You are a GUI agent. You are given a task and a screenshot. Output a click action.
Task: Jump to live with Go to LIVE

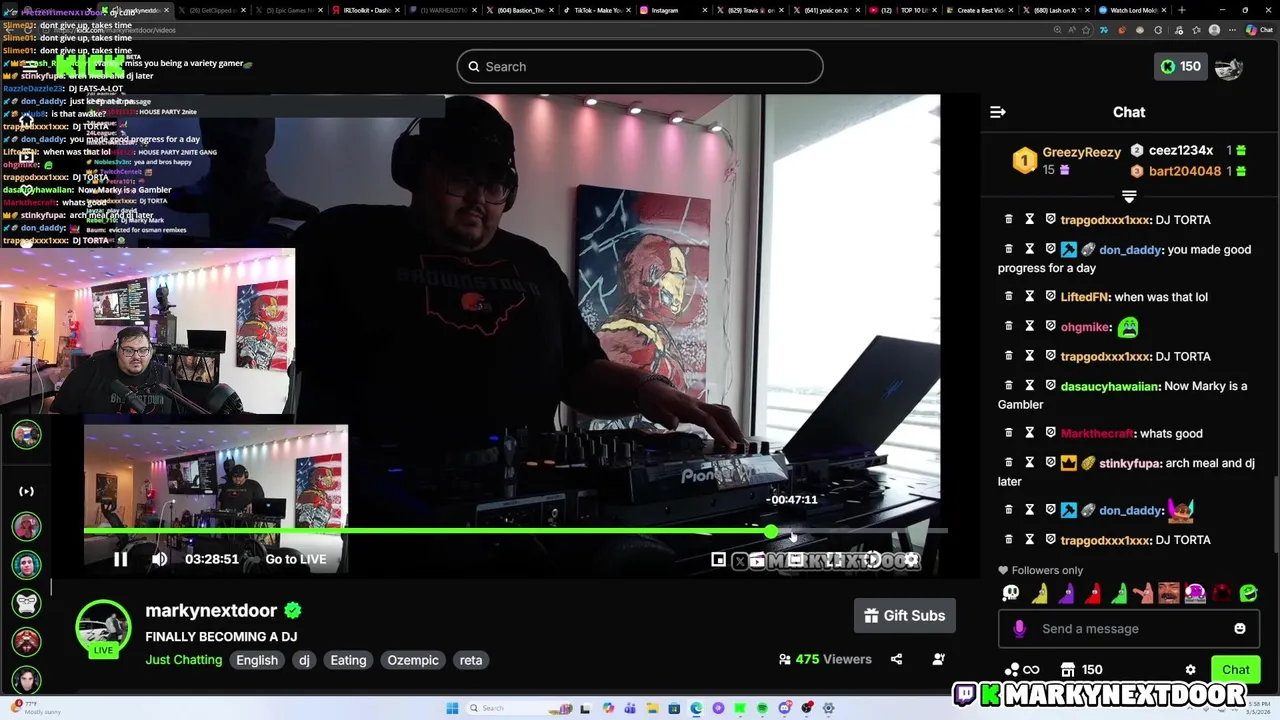[296, 559]
